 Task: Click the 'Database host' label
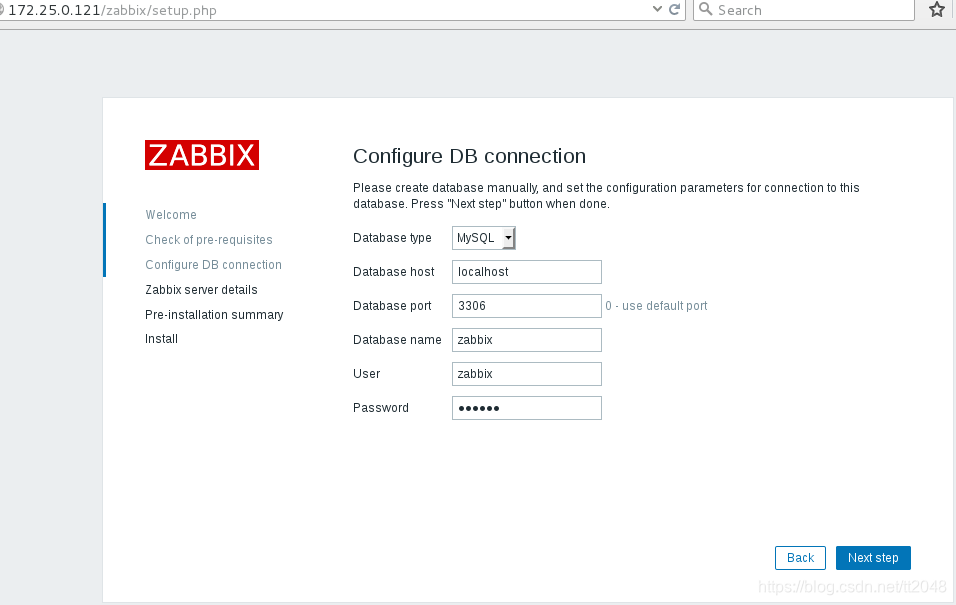coord(394,272)
